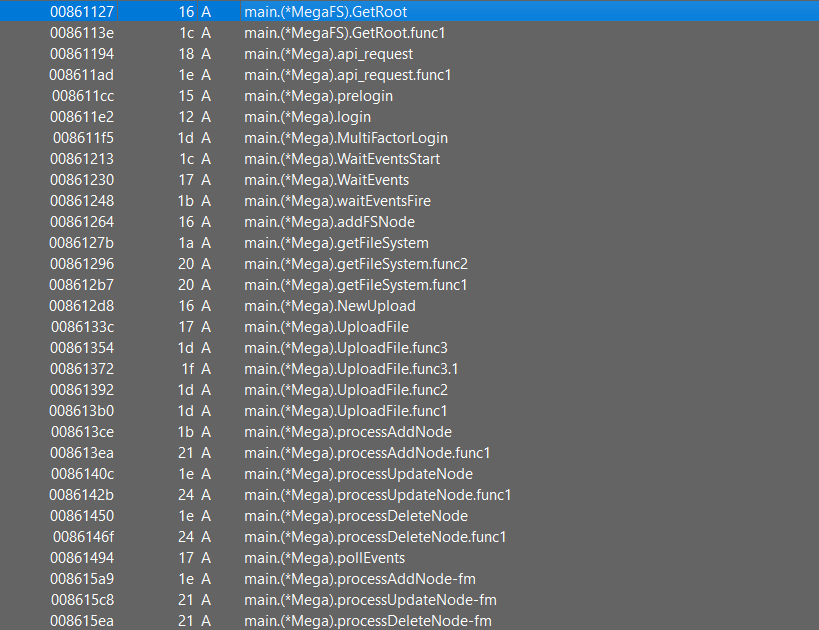
Task: Click address 0086133c
Action: 83,326
